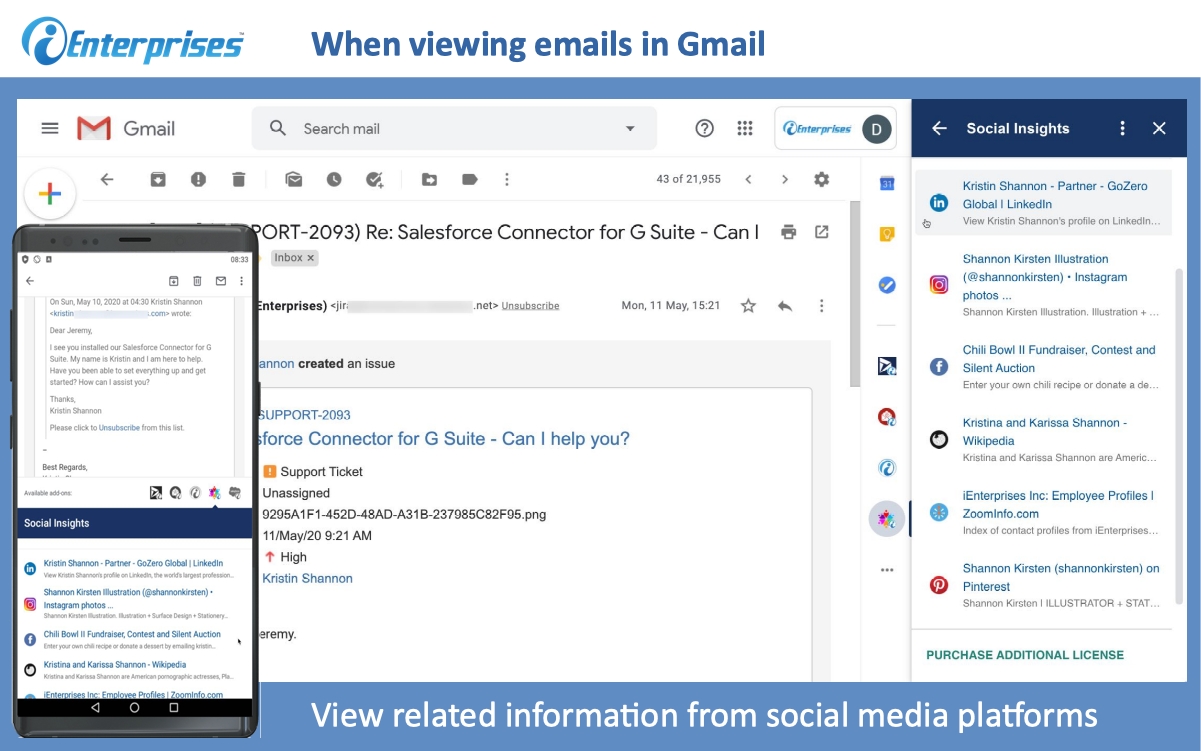The width and height of the screenshot is (1201, 751).
Task: Tap phone email back arrow
Action: (x=30, y=281)
